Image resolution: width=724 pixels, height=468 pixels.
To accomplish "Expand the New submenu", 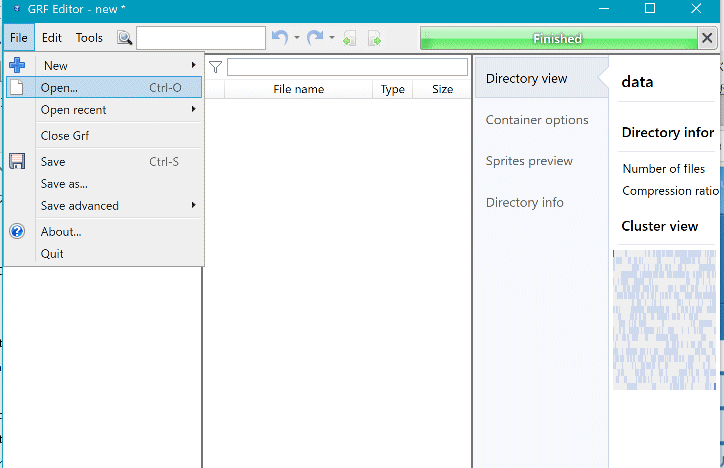I will 193,65.
